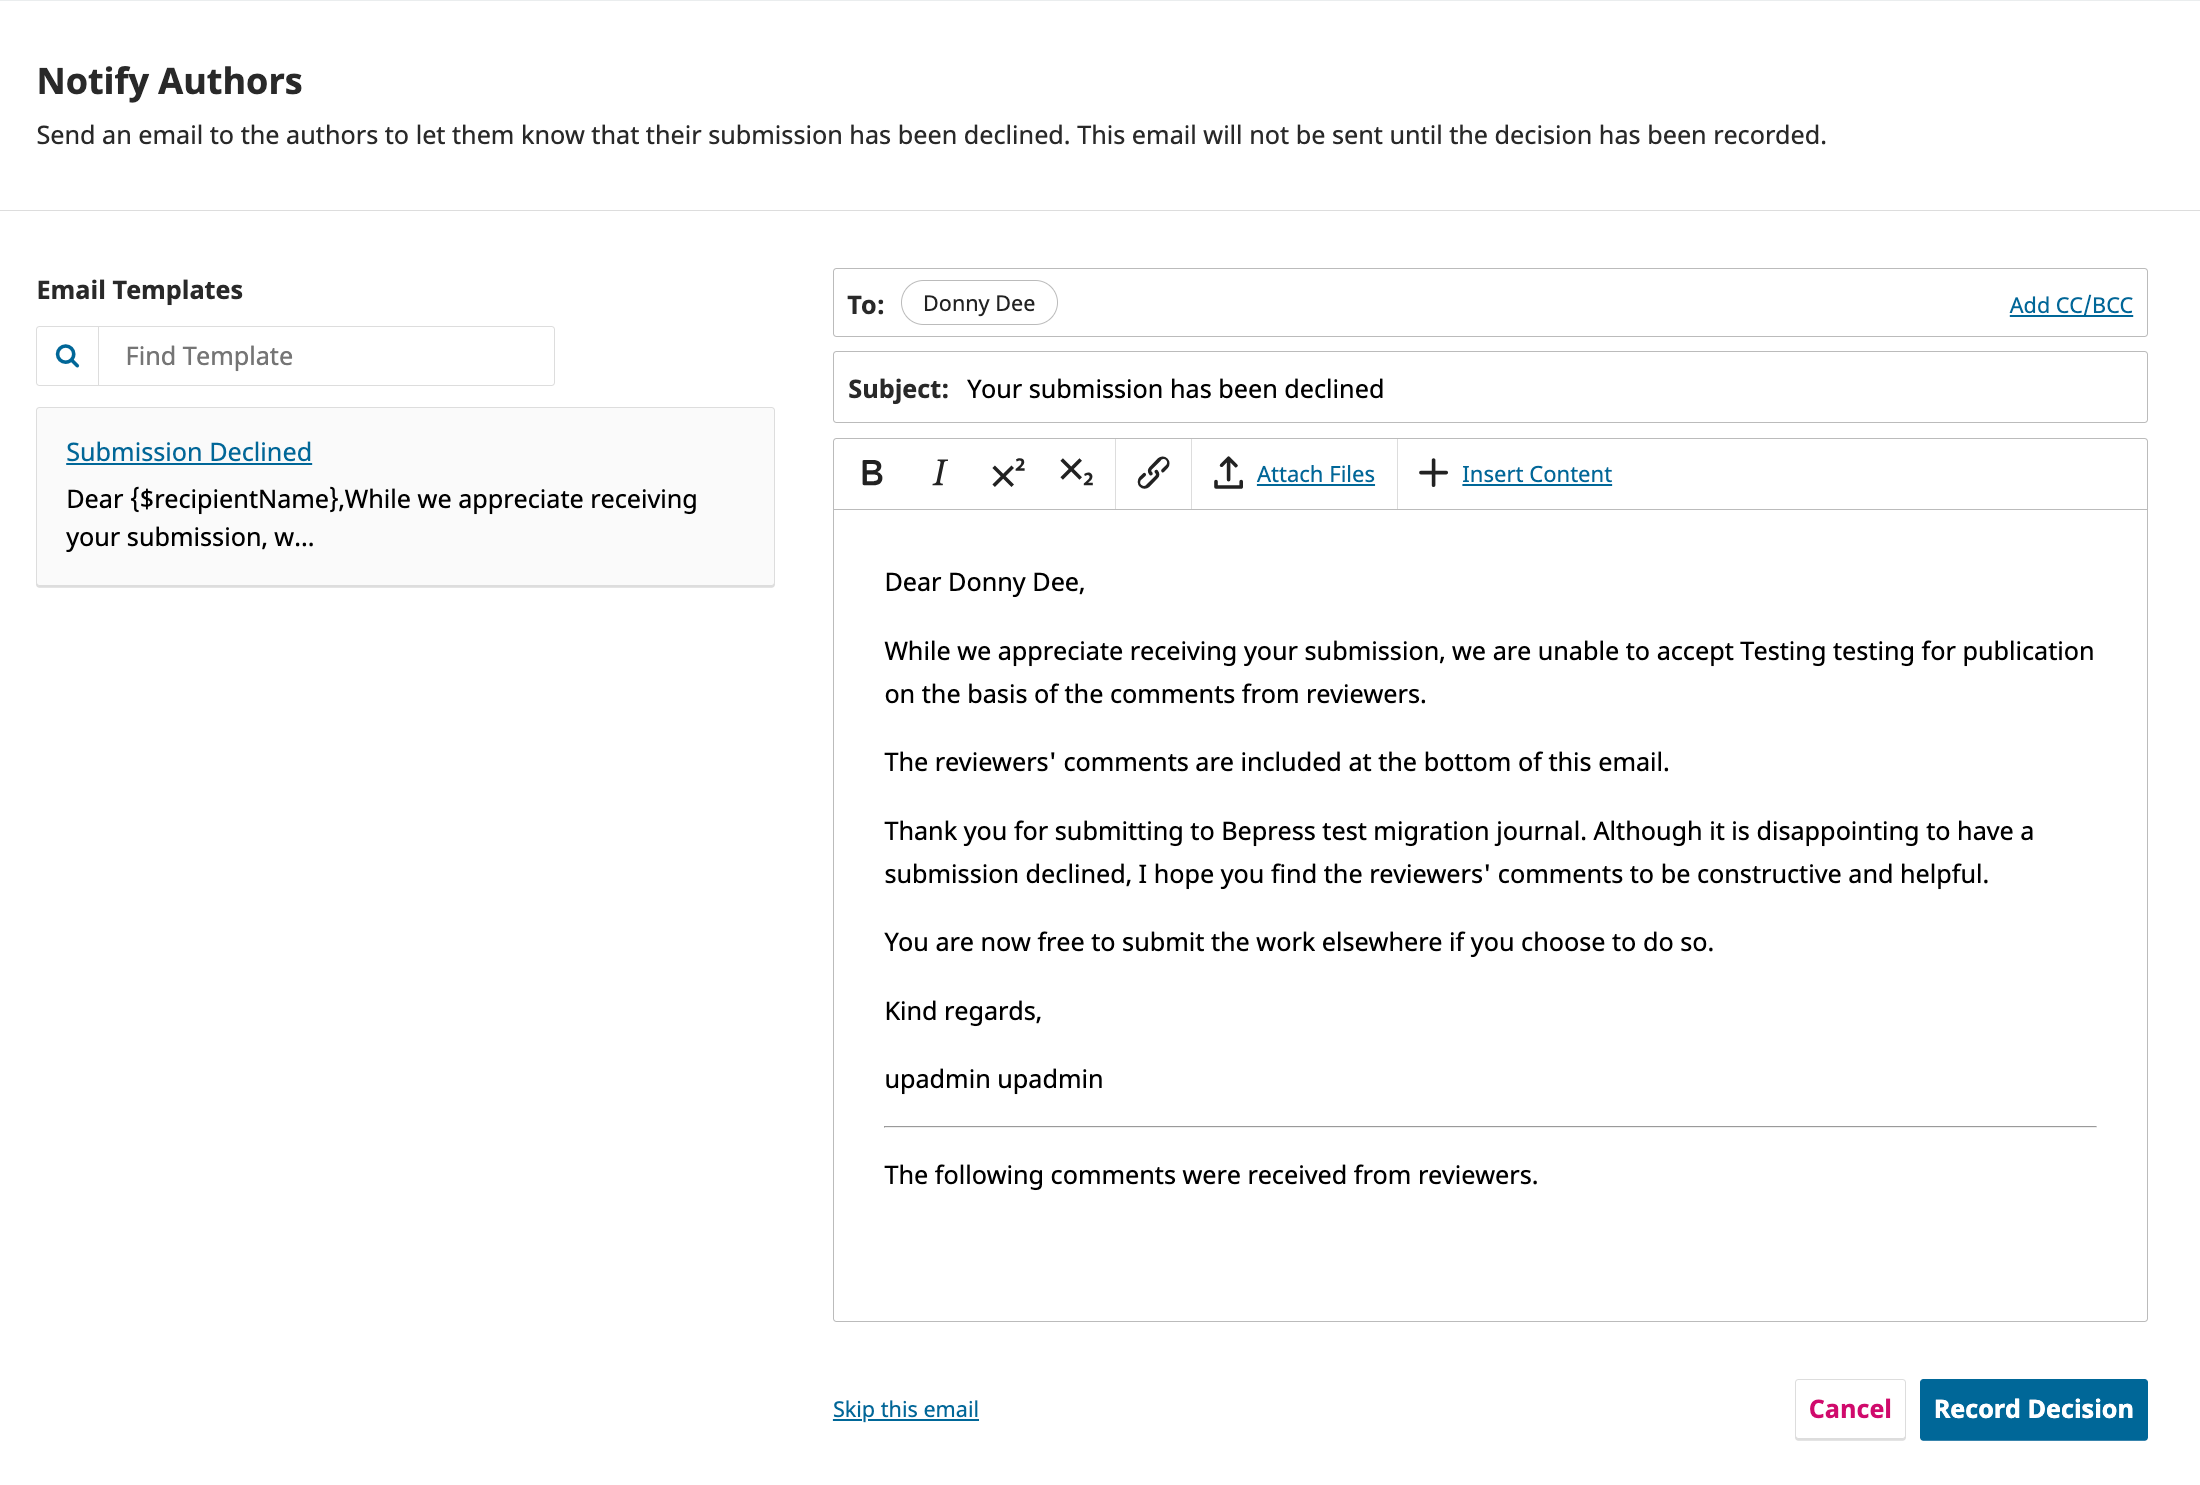Click the upload arrow icon
Screen dimensions: 2200x1485
pos(1228,473)
